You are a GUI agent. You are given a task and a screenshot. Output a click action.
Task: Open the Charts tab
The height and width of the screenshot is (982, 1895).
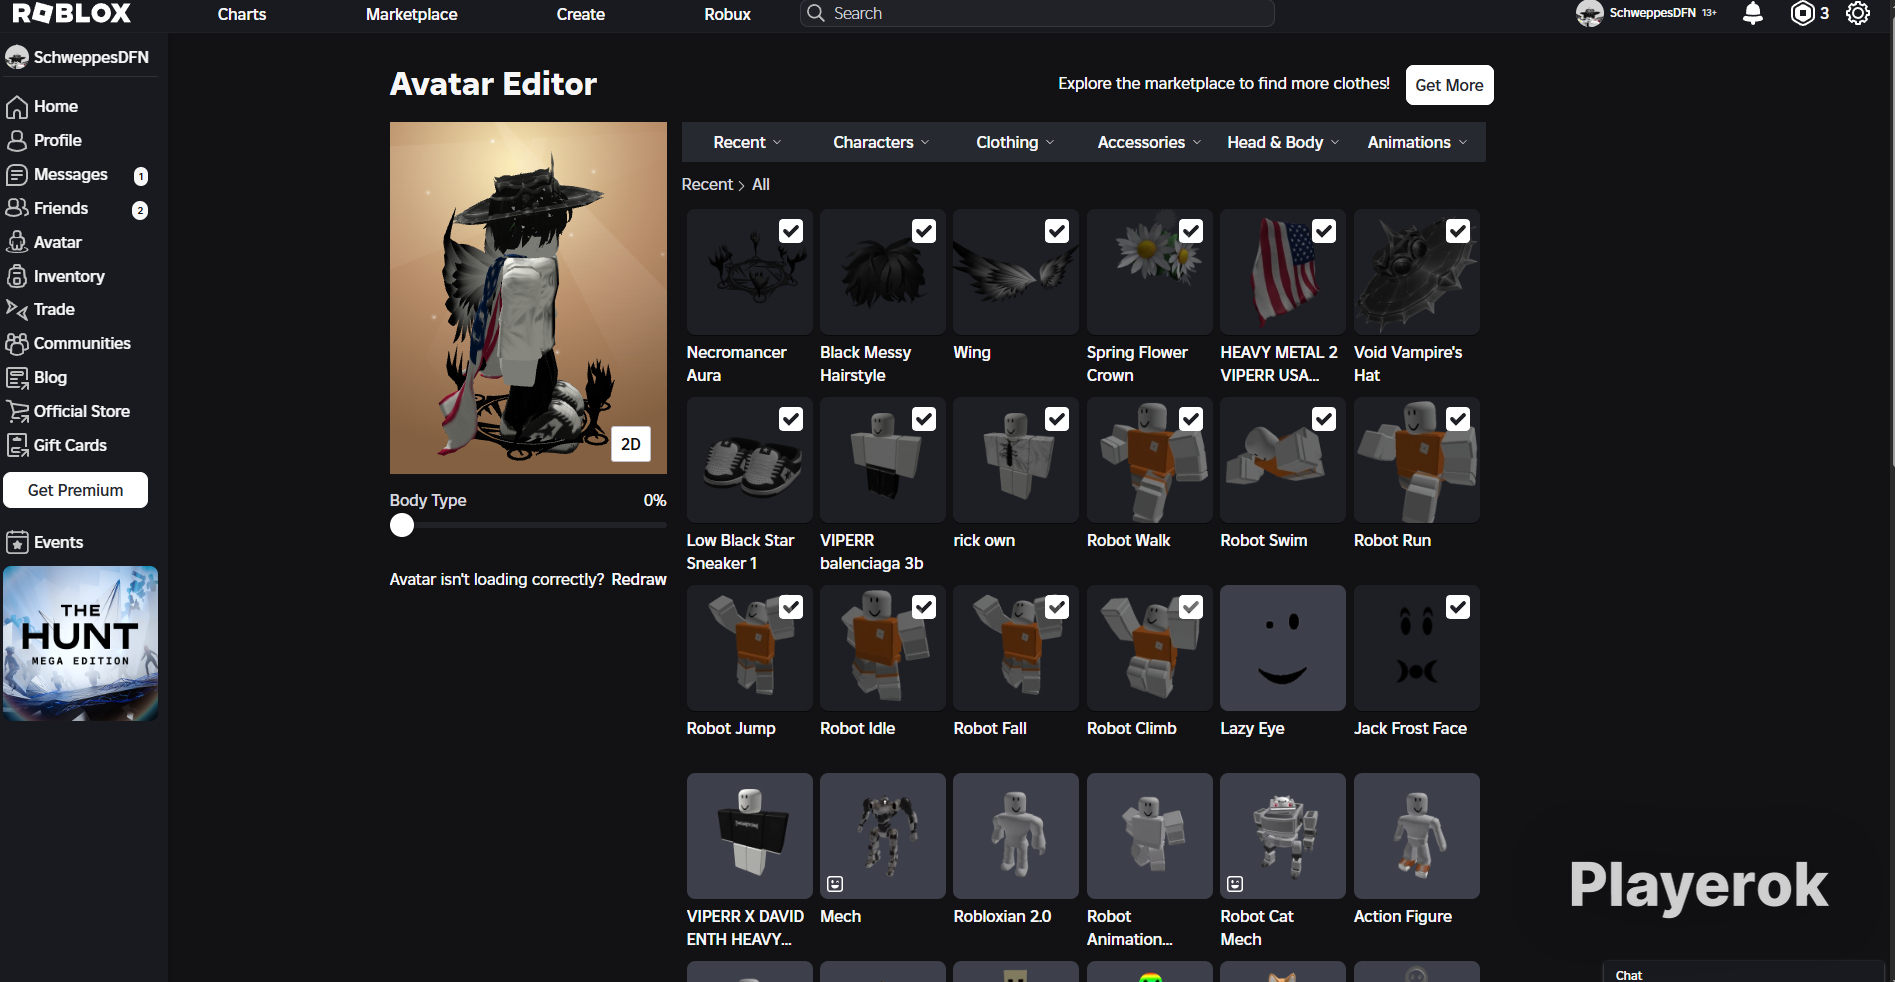(x=242, y=14)
